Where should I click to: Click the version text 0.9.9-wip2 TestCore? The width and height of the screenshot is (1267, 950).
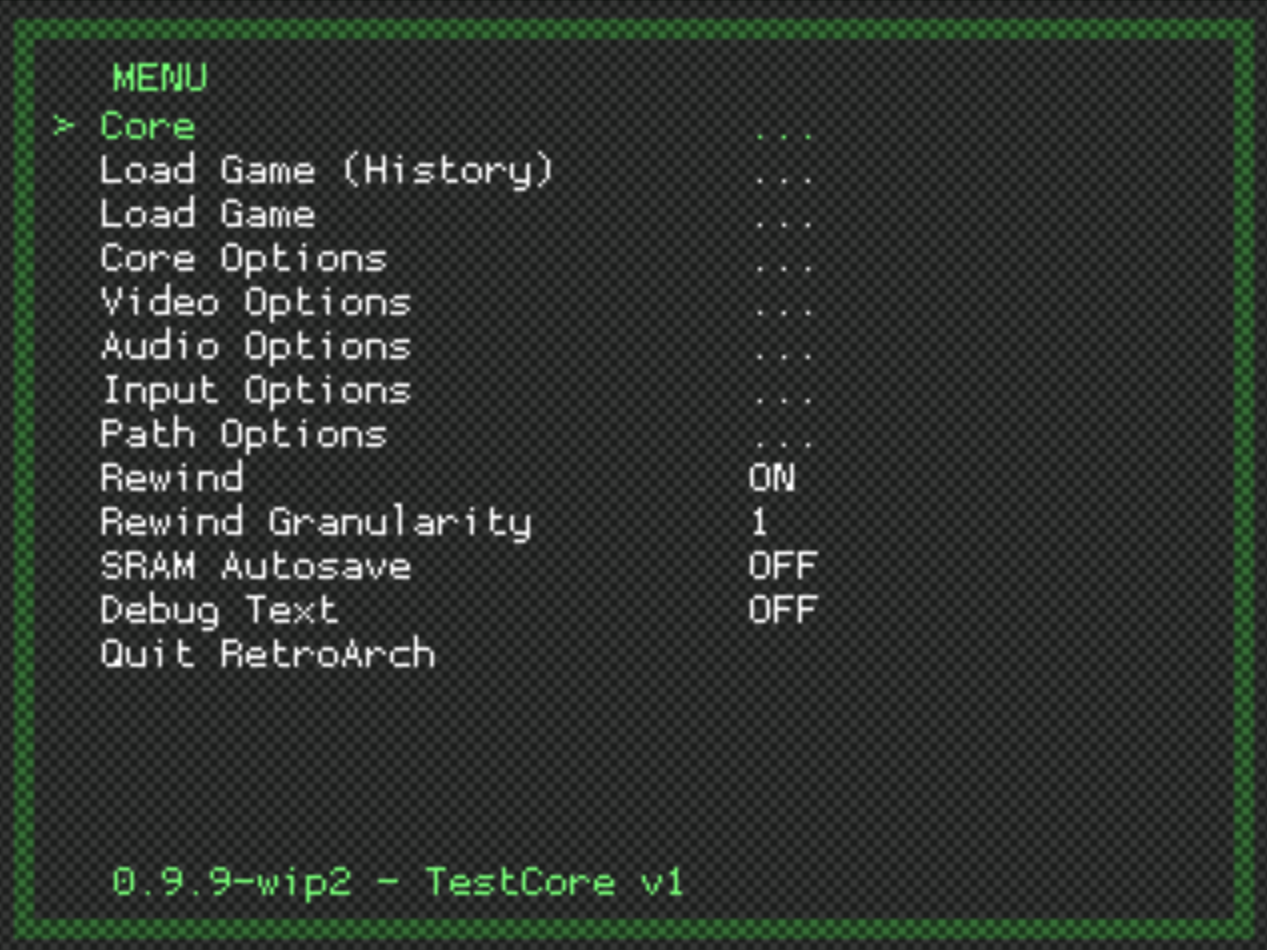[x=397, y=883]
